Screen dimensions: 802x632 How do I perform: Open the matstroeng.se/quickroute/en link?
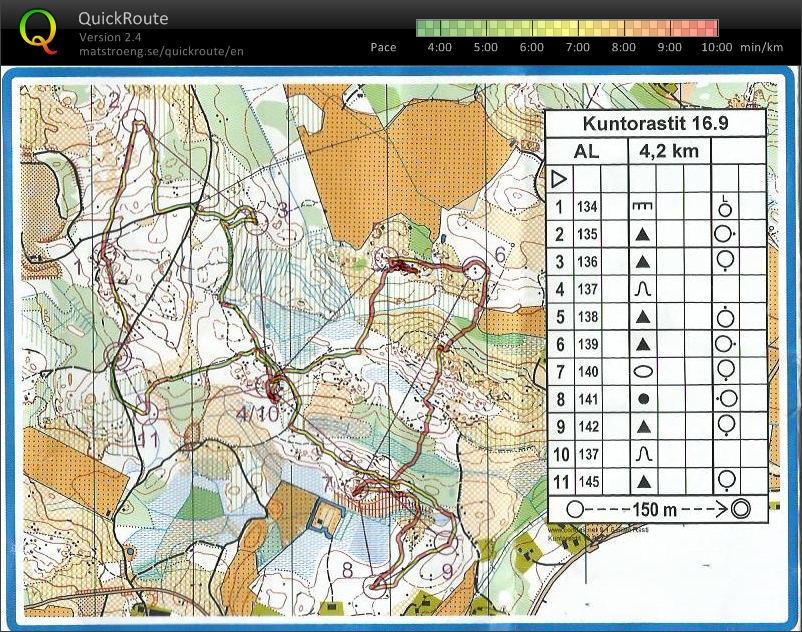tap(160, 51)
